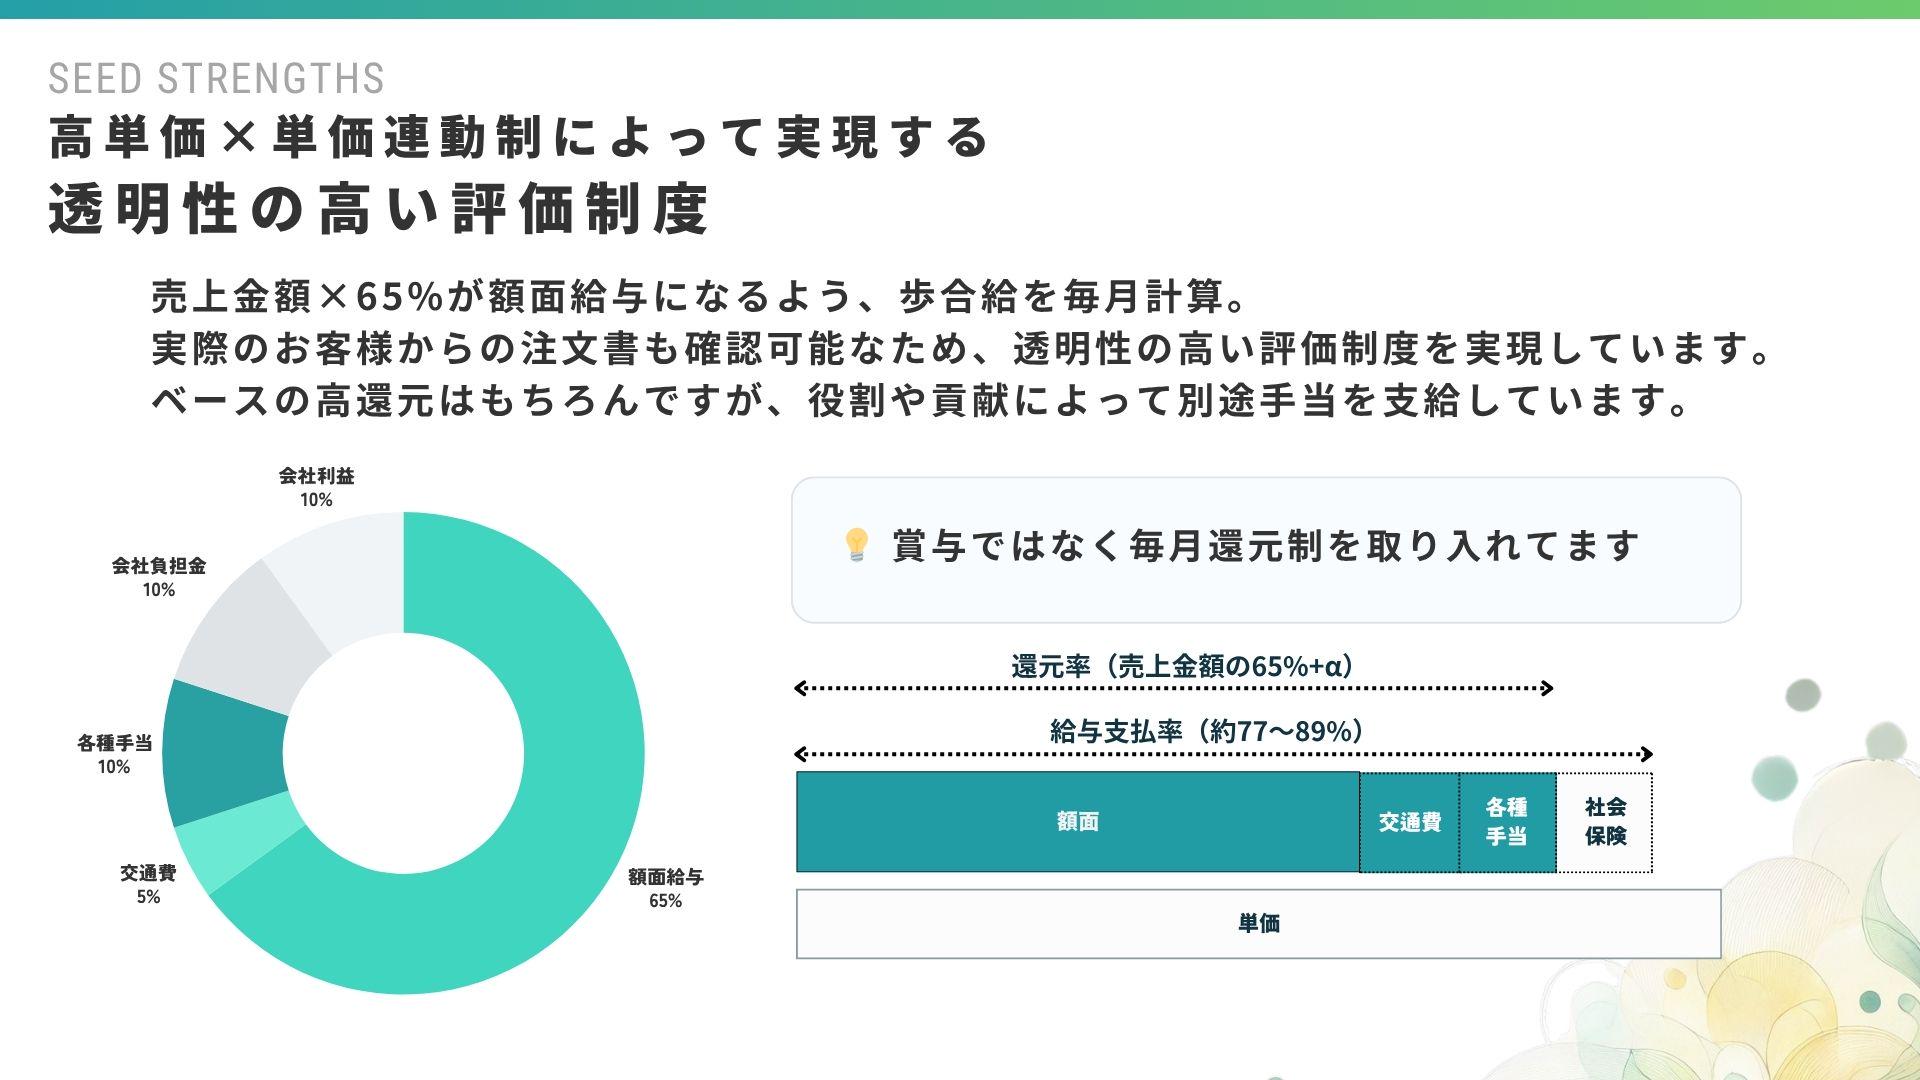Click the 交通費 block in the bar diagram

1409,822
